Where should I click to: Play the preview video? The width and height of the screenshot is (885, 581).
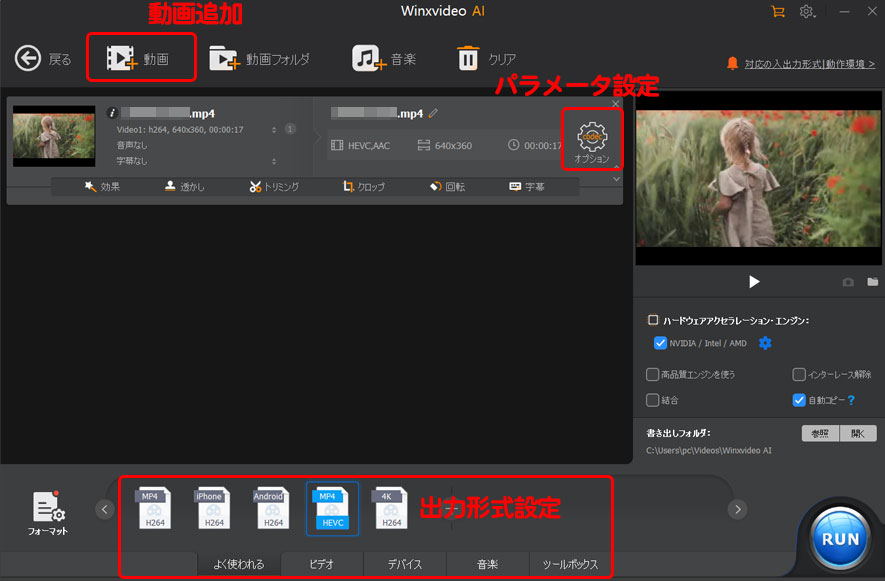(x=754, y=283)
